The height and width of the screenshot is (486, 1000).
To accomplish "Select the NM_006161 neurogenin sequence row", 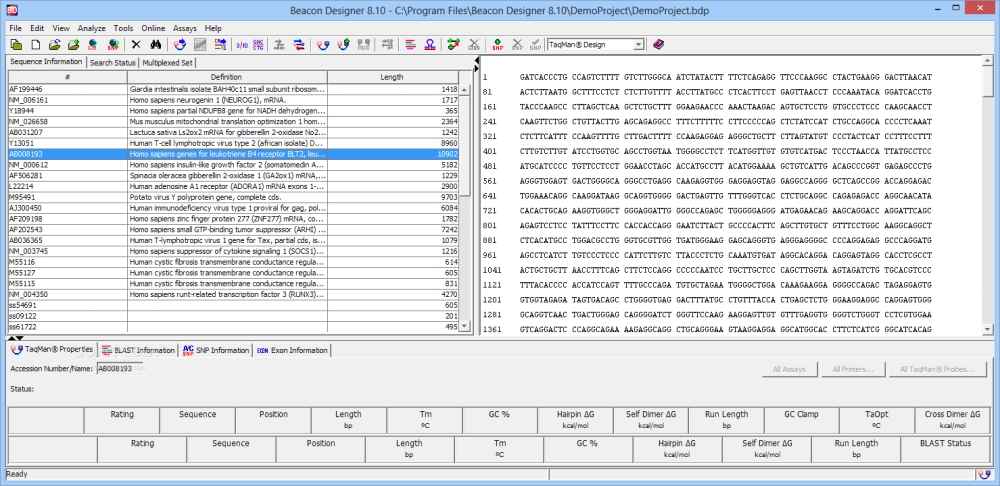I will [233, 100].
